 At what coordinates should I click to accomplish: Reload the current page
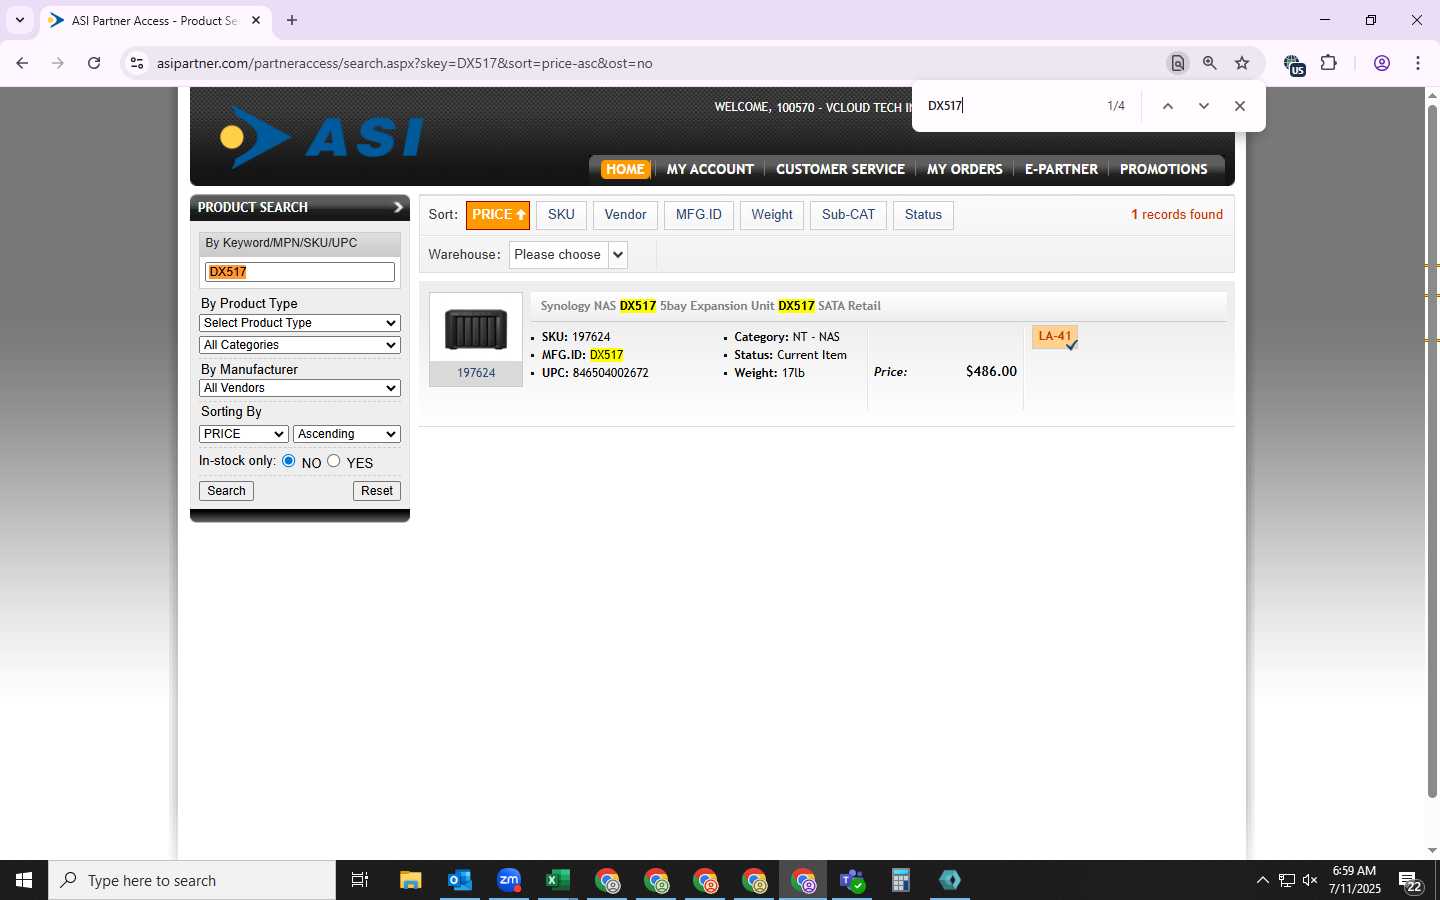click(x=94, y=63)
